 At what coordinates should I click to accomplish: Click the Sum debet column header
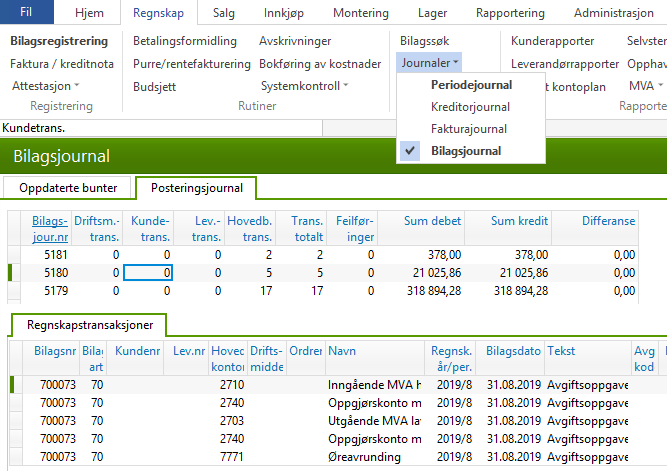click(421, 228)
